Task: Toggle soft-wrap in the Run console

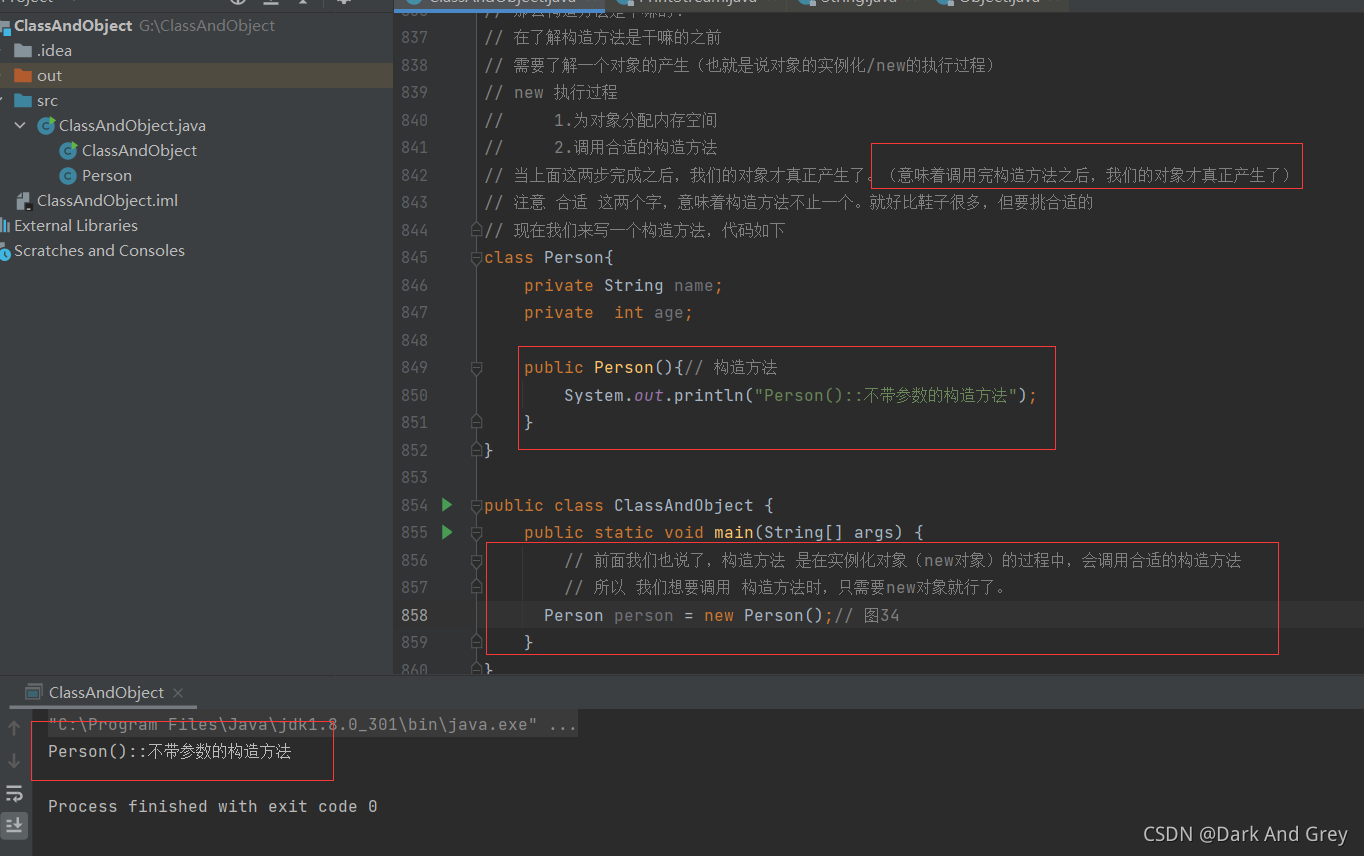Action: (14, 794)
